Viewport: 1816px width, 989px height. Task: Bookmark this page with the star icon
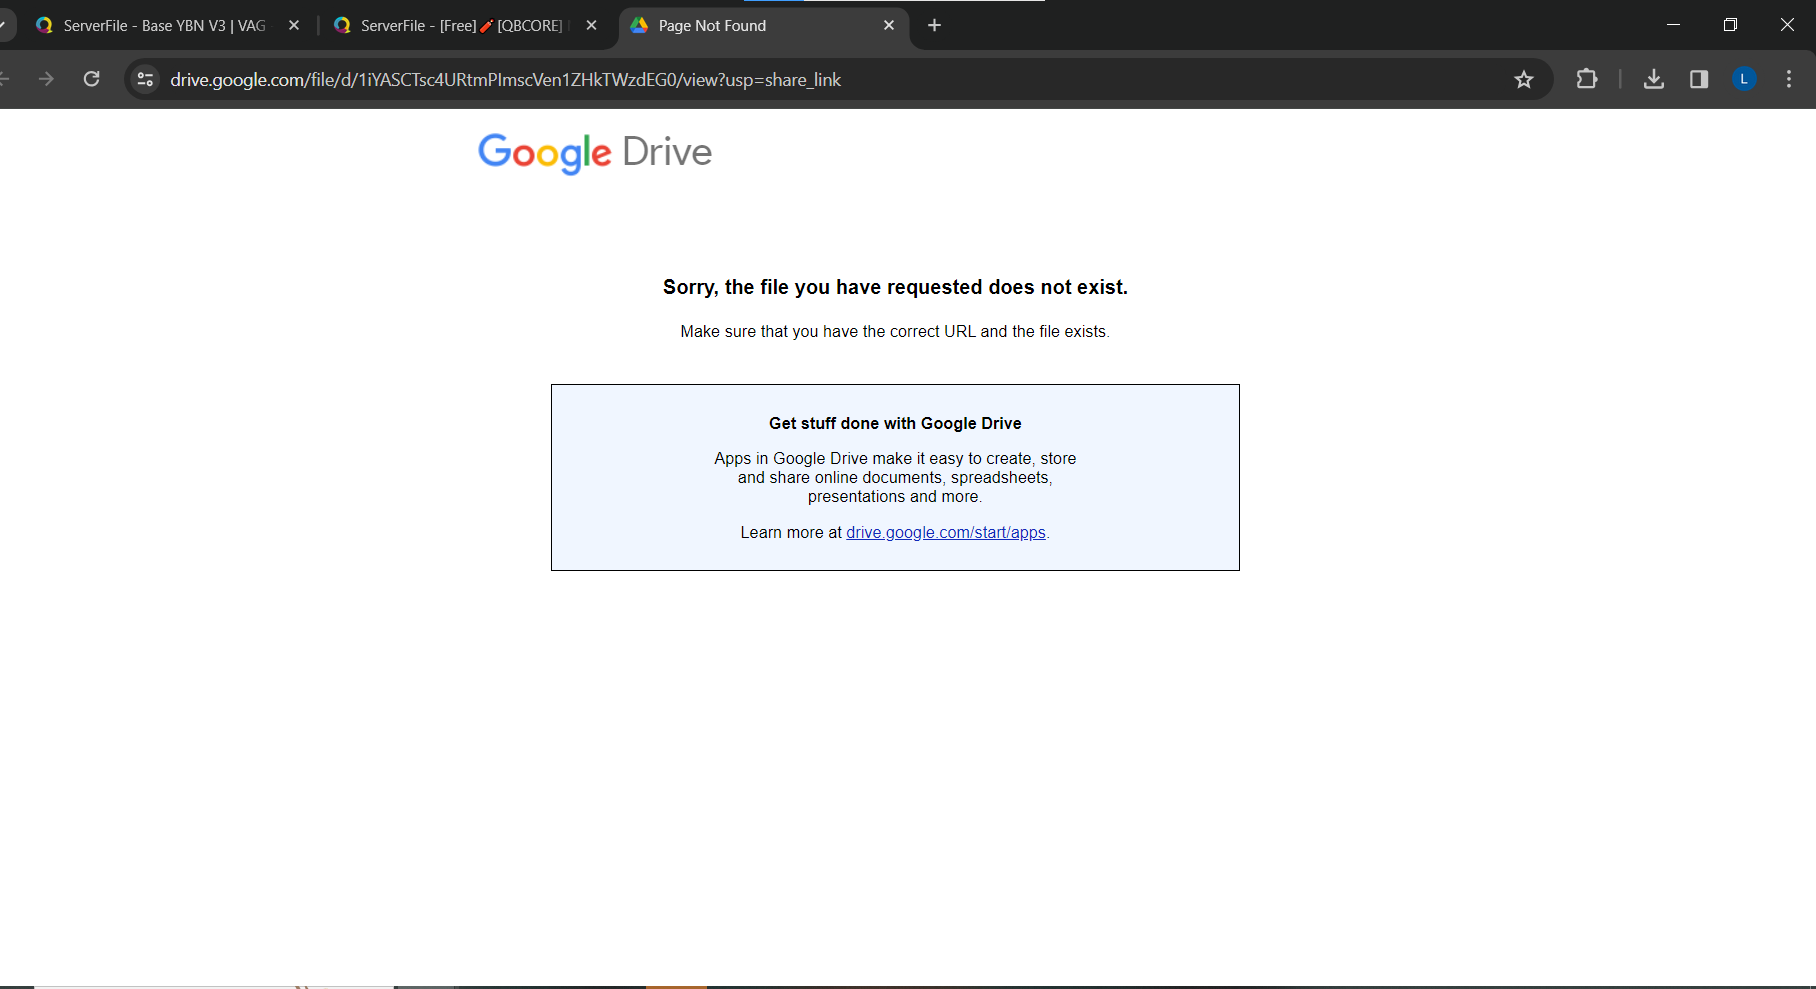pos(1523,79)
